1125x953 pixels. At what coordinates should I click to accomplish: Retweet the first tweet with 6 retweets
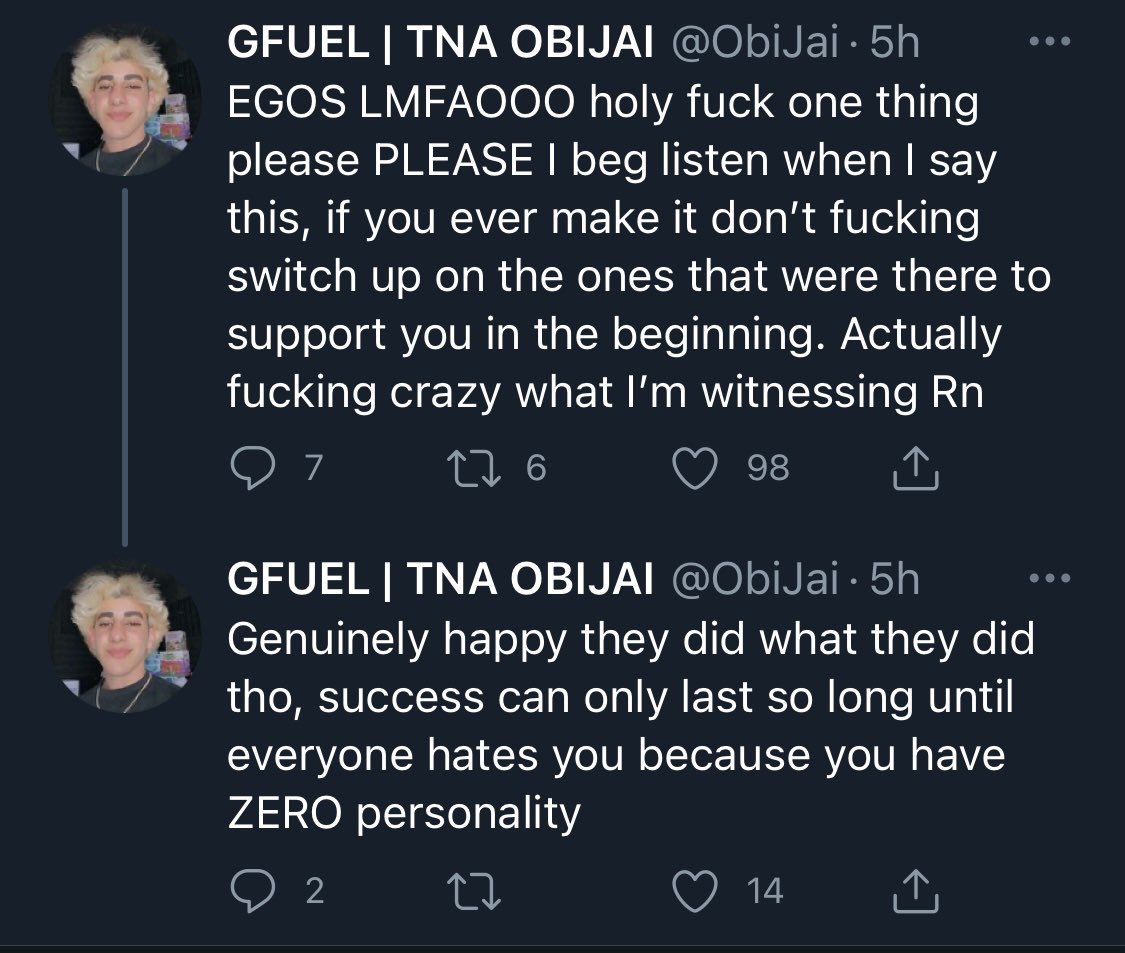pos(475,469)
